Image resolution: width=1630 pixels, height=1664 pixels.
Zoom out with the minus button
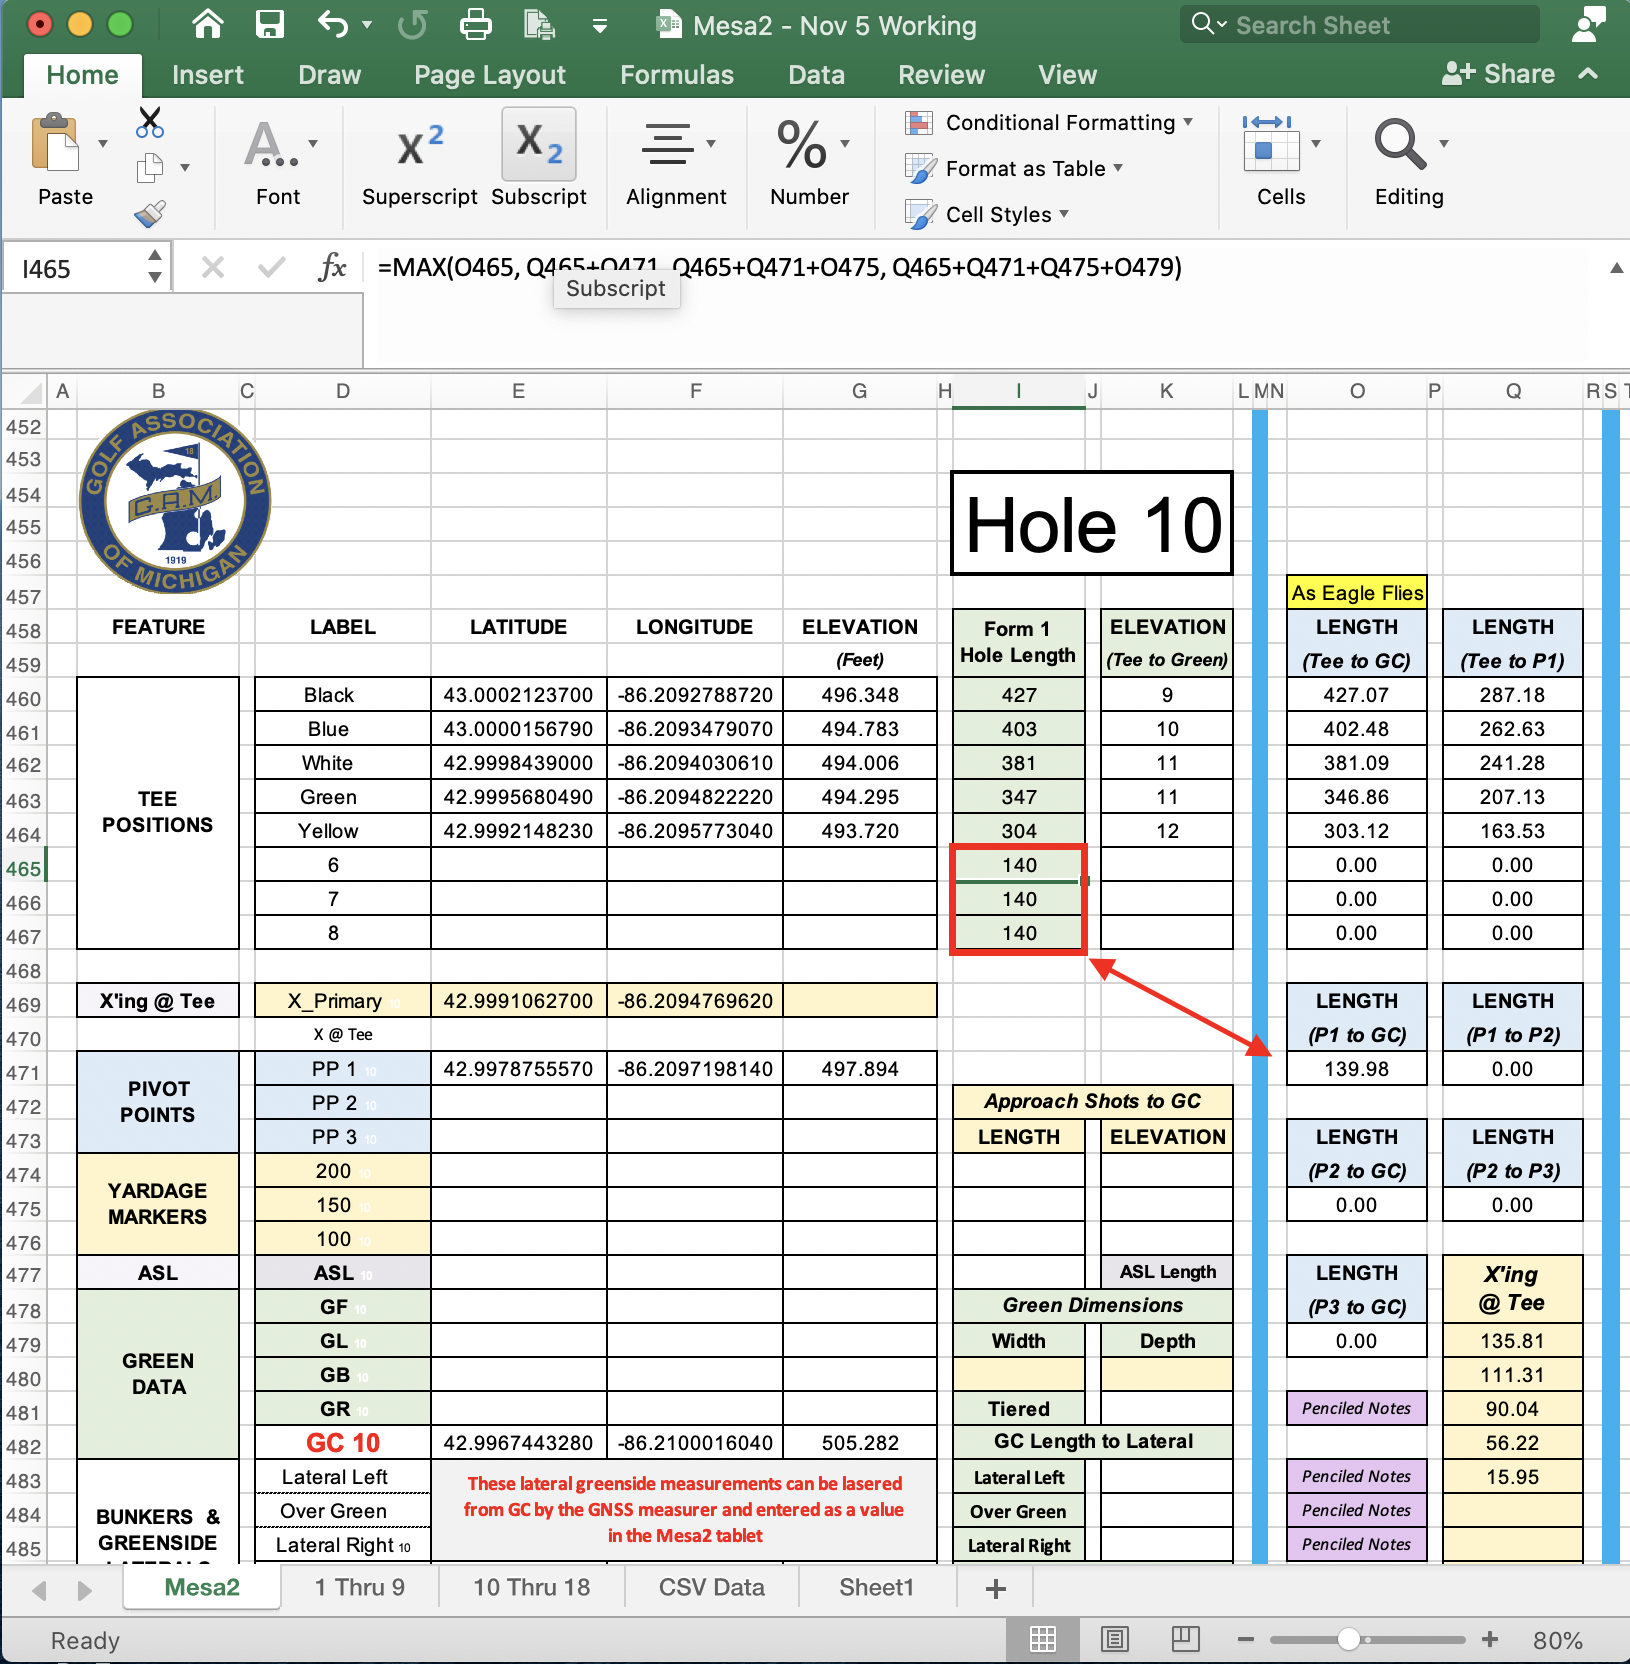click(1246, 1640)
